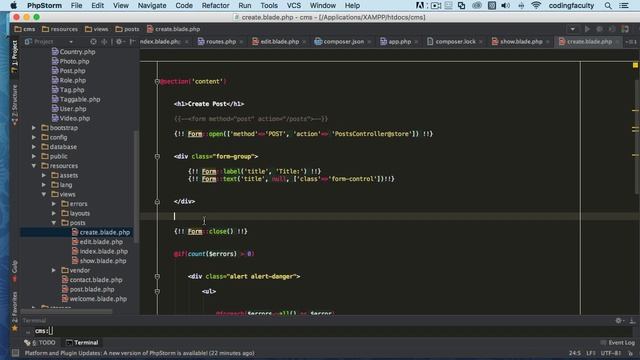This screenshot has width=640, height=360.
Task: Expand the layouts folder
Action: (54, 213)
